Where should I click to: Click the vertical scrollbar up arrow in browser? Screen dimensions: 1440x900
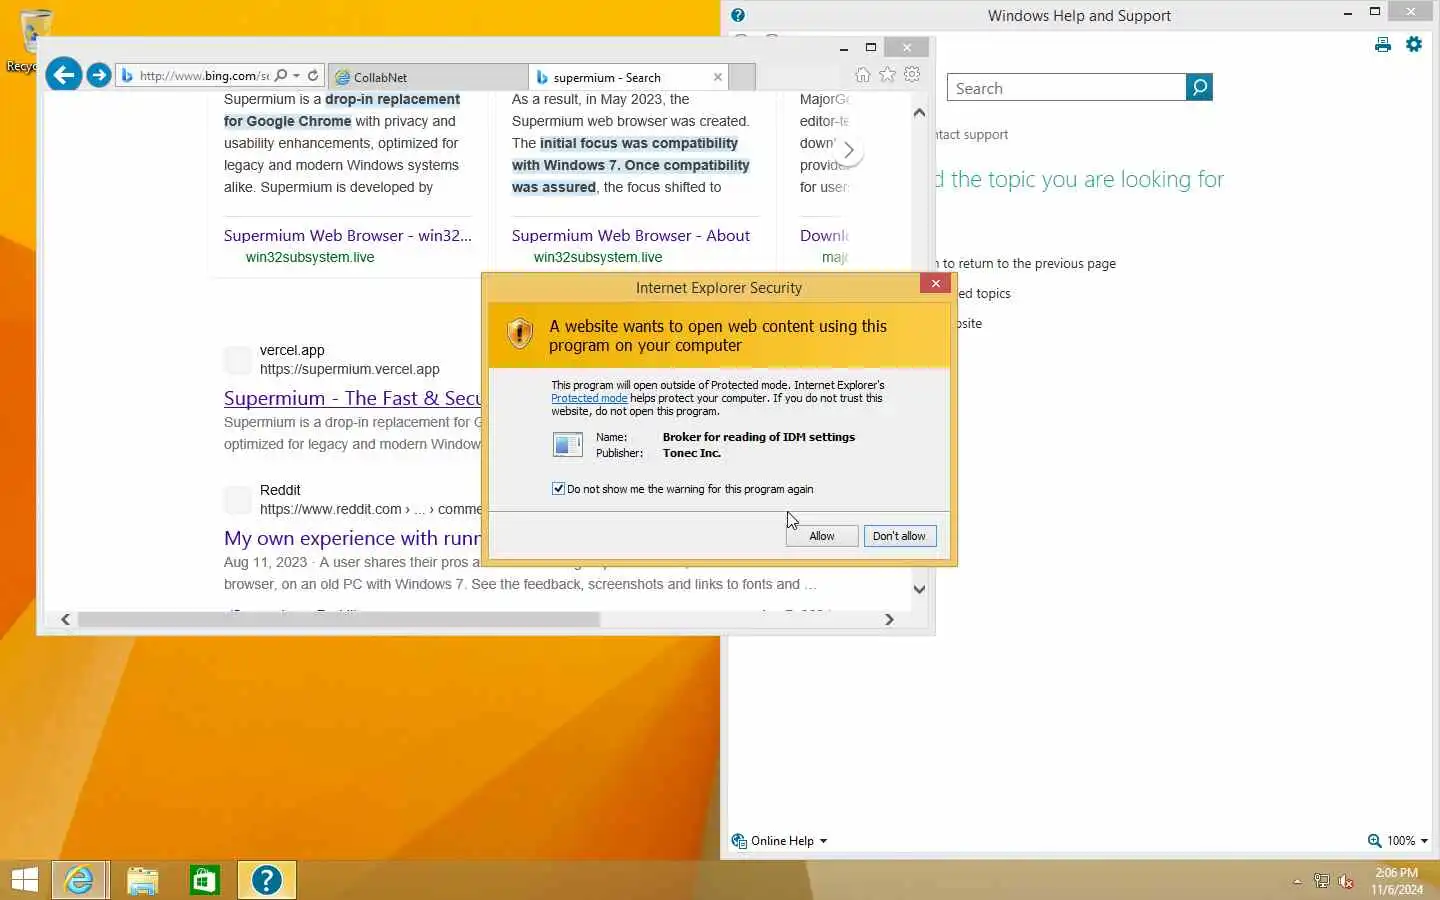[919, 113]
